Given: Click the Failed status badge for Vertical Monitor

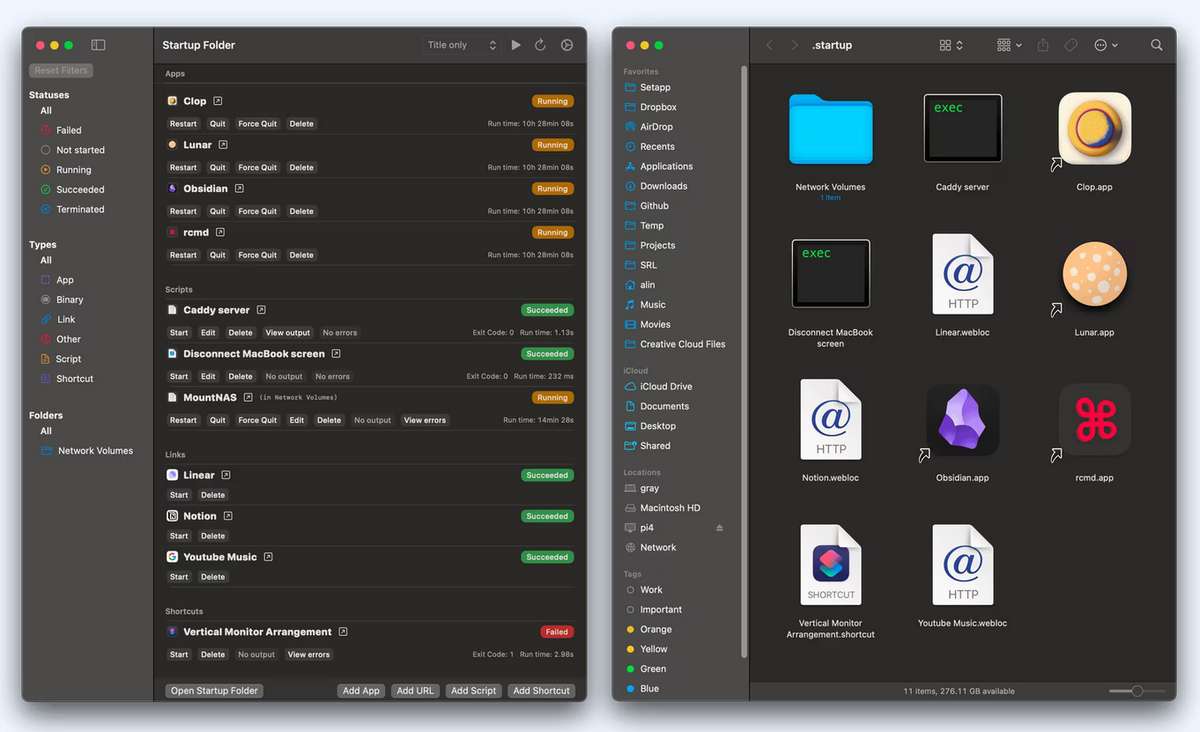Looking at the screenshot, I should (557, 632).
